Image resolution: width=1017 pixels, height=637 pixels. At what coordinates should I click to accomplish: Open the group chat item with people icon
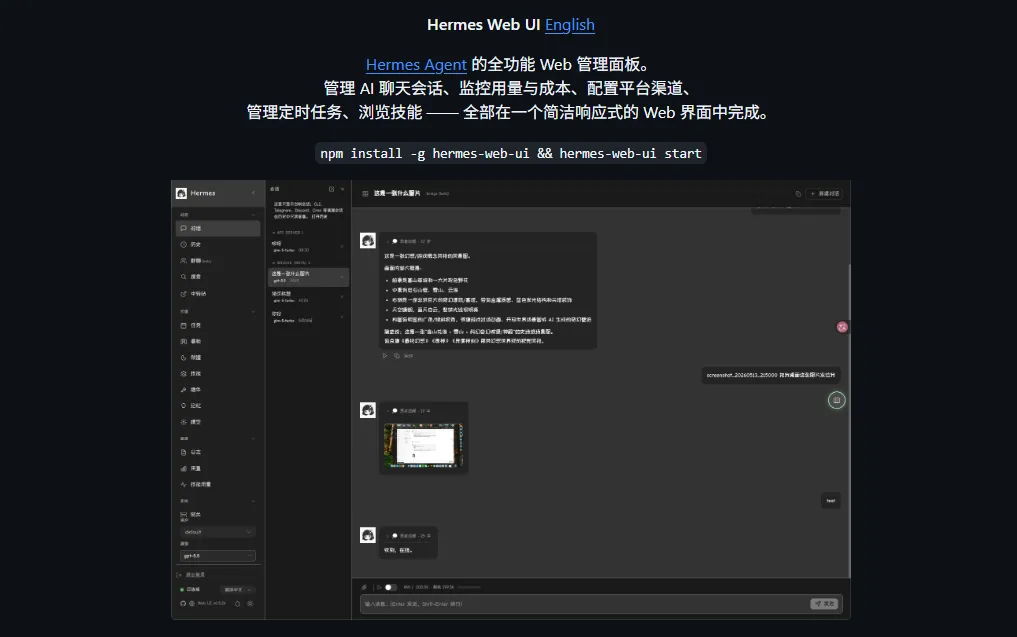click(x=218, y=261)
